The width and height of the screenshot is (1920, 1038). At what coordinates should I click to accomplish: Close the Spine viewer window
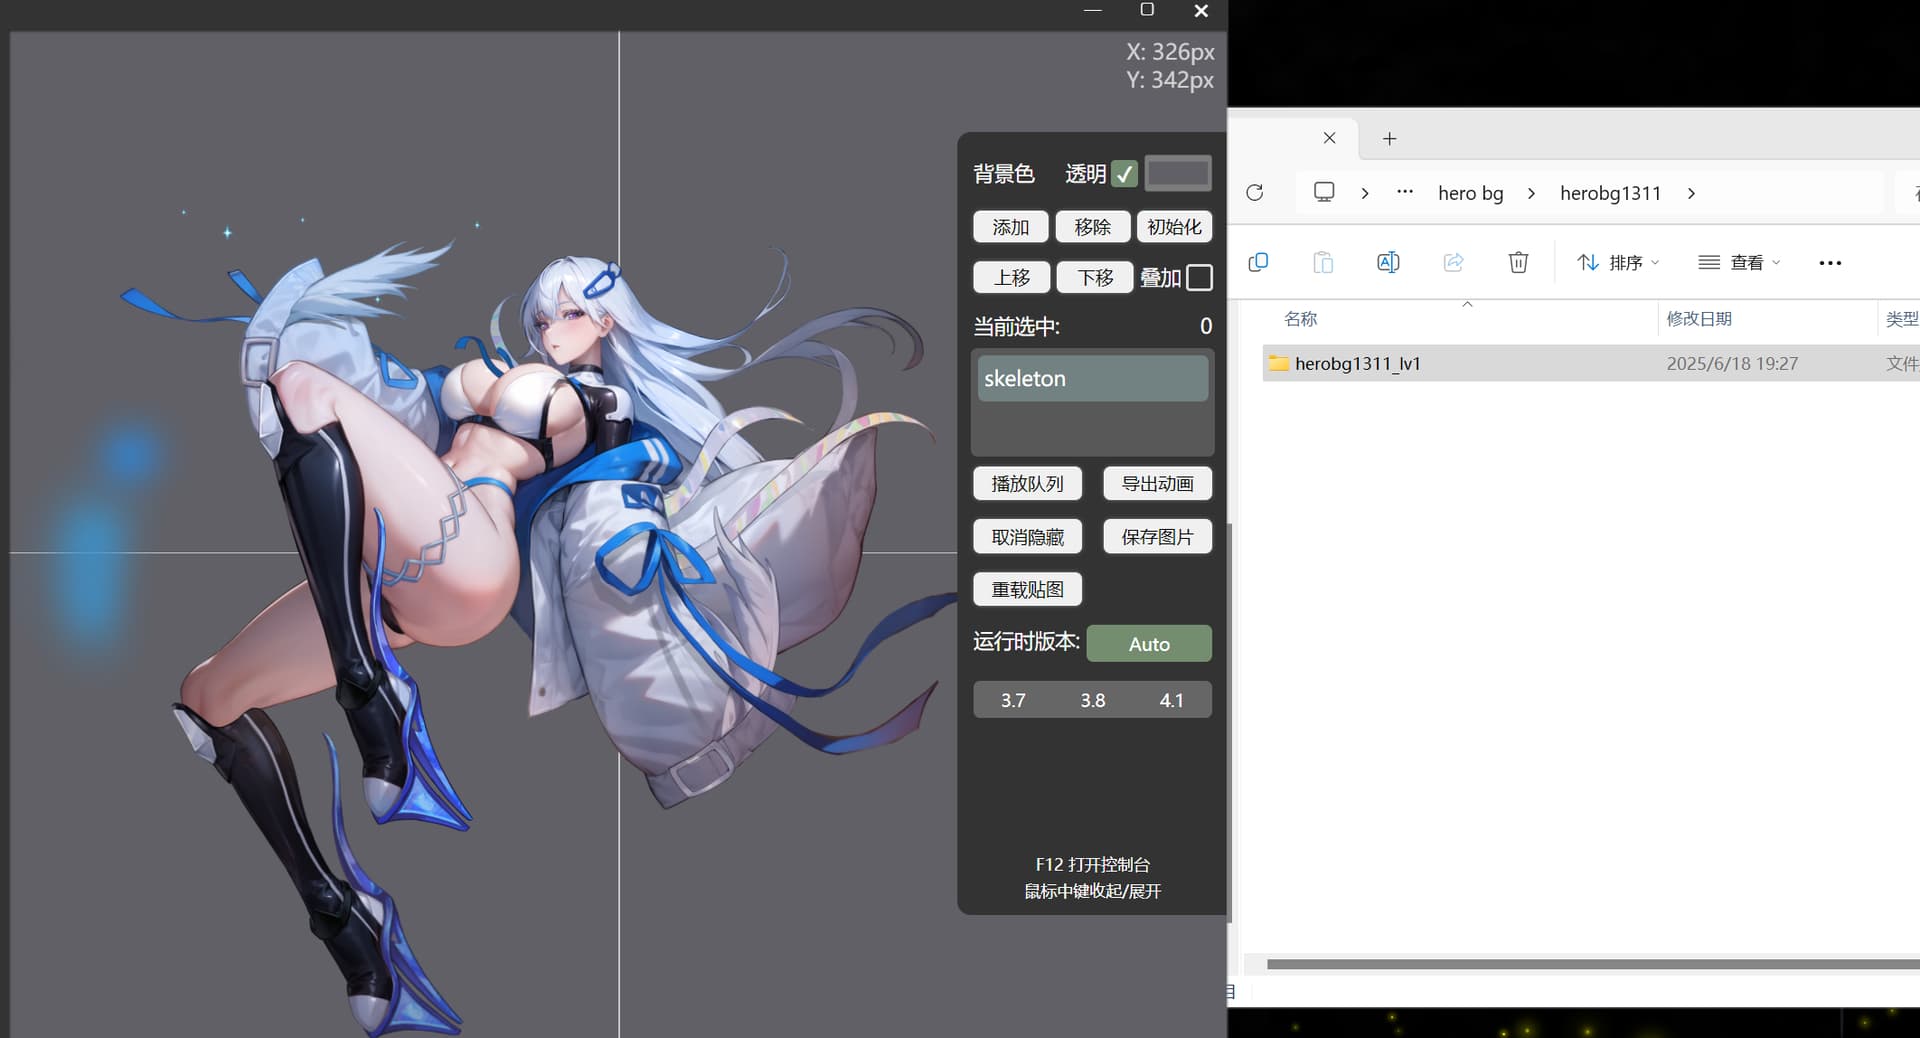click(1201, 11)
